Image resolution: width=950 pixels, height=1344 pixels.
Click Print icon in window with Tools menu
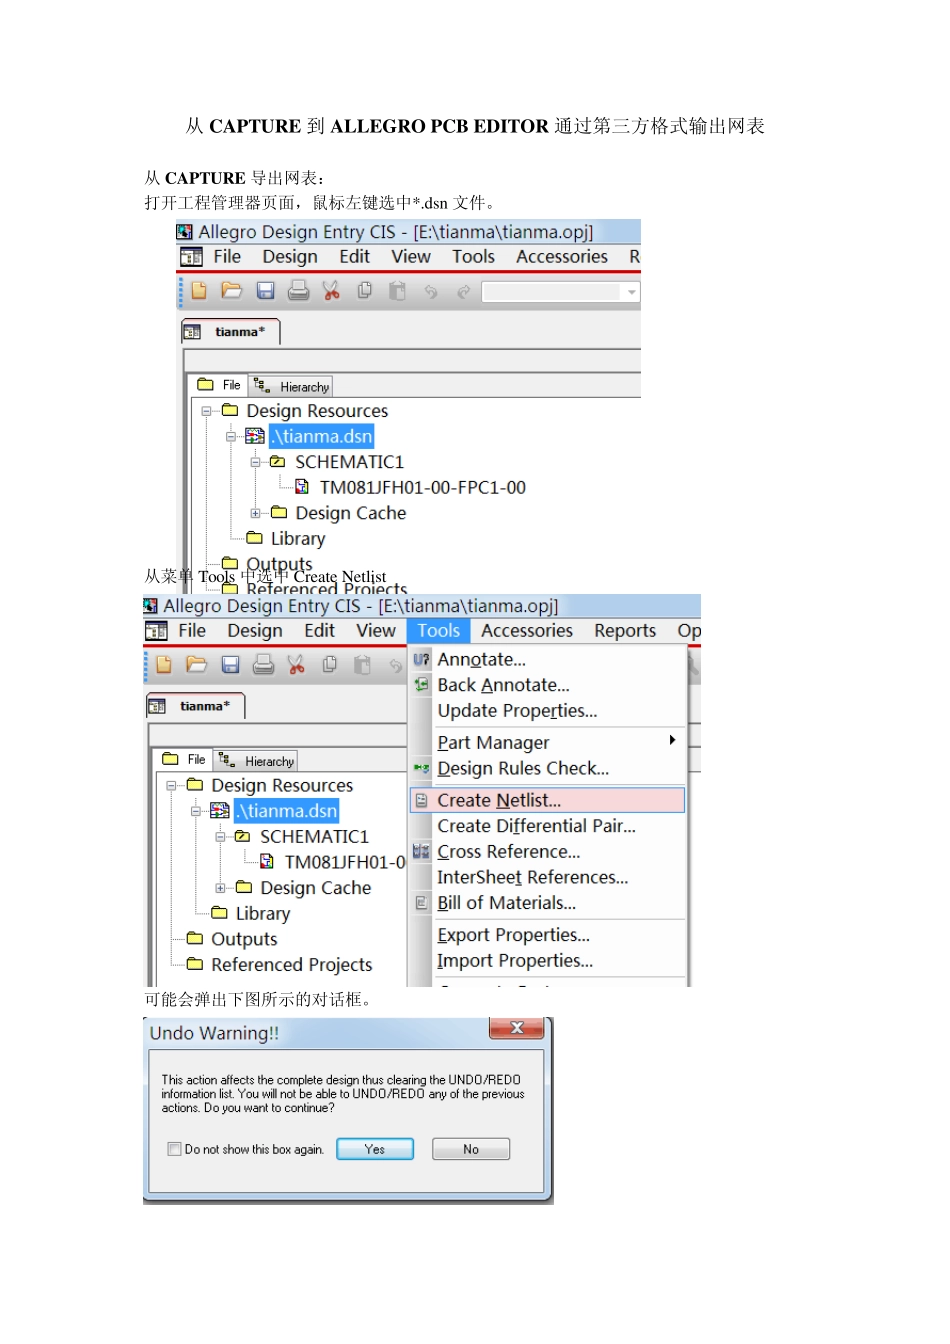pyautogui.click(x=263, y=665)
